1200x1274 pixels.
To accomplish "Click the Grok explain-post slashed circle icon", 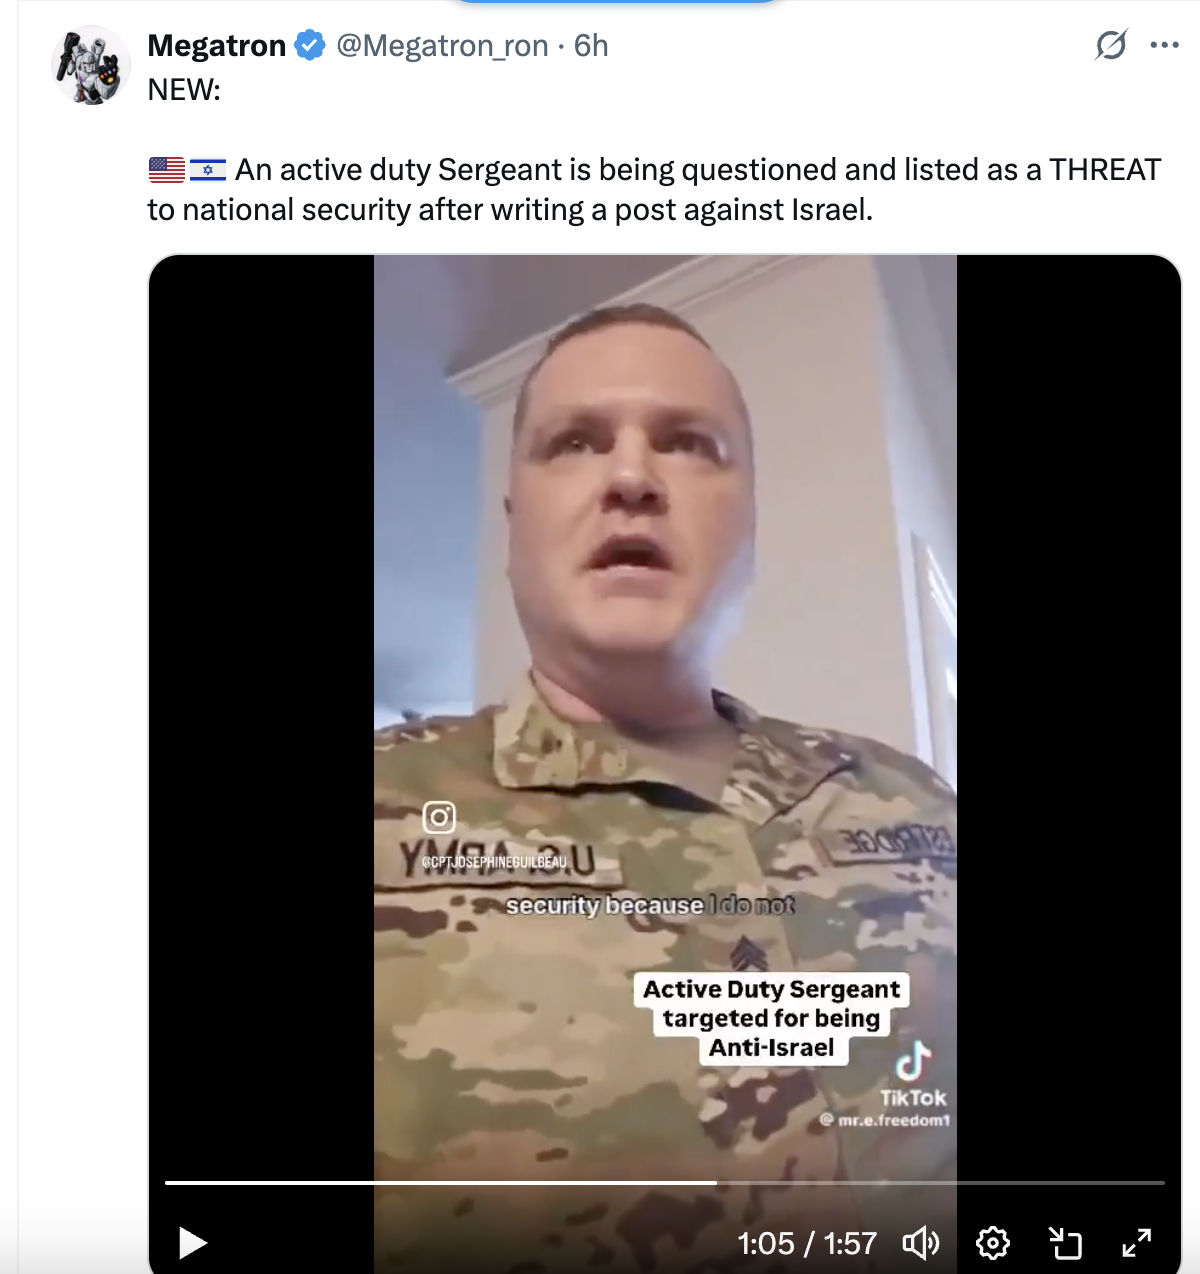I will point(1111,45).
